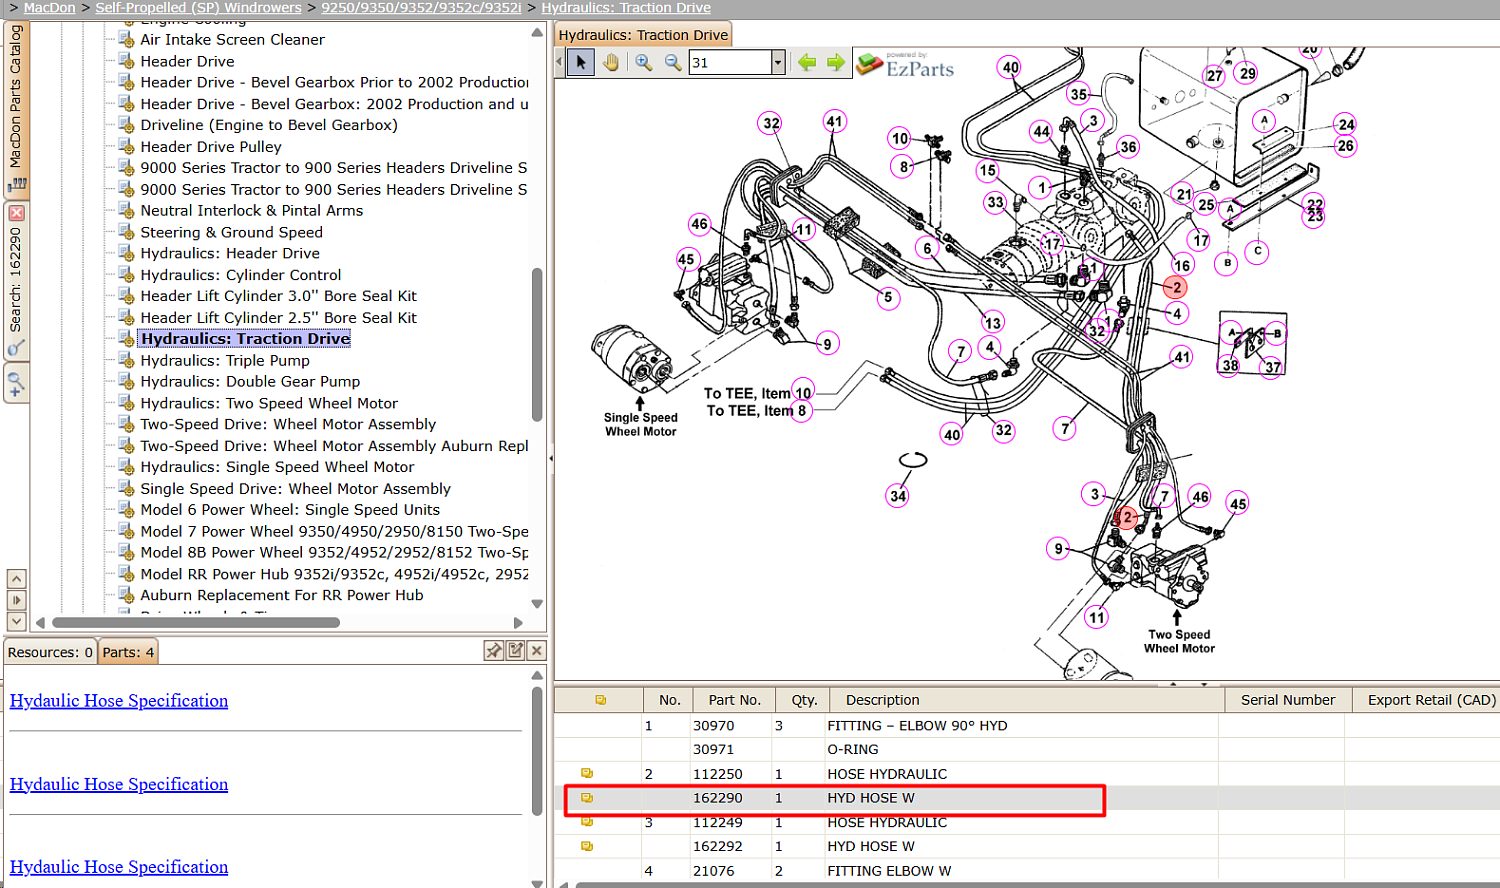Open Steering & Ground Speed in tree
Image resolution: width=1500 pixels, height=888 pixels.
tap(231, 233)
